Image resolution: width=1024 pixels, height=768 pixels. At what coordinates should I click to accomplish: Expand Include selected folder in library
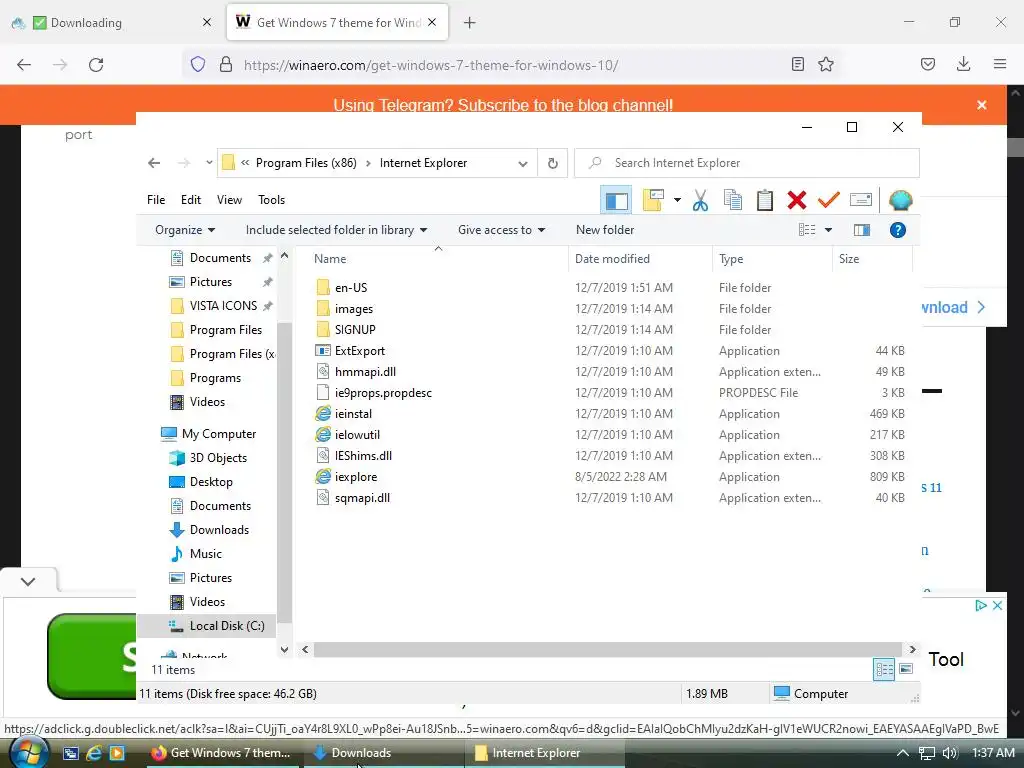[x=336, y=230]
